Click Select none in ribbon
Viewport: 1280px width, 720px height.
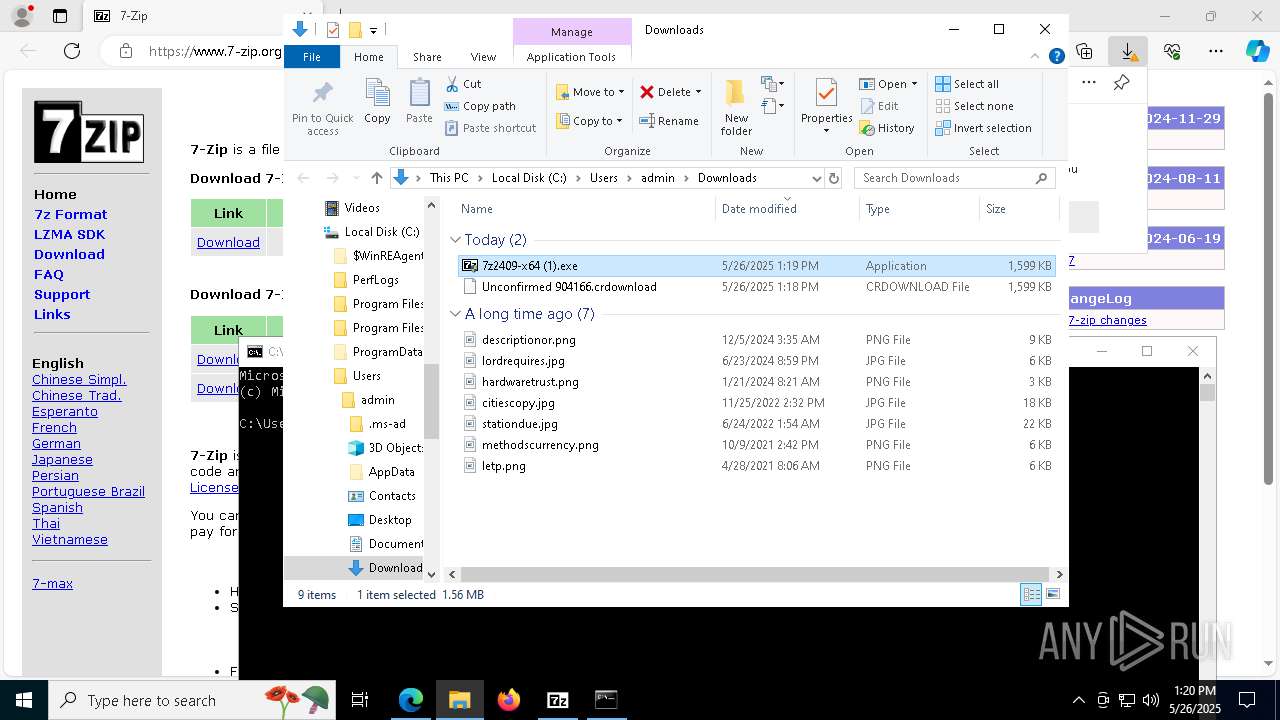[974, 106]
